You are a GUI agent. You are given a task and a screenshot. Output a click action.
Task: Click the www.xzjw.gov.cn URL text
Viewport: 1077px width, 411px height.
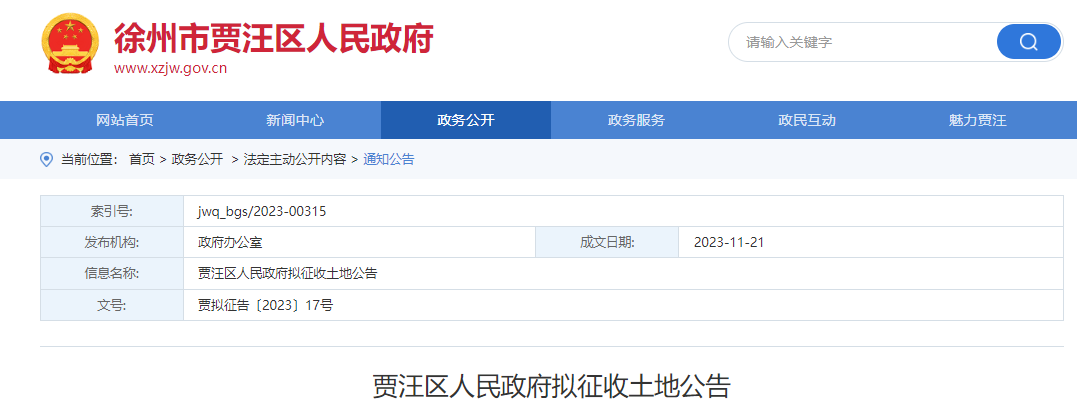tap(170, 68)
